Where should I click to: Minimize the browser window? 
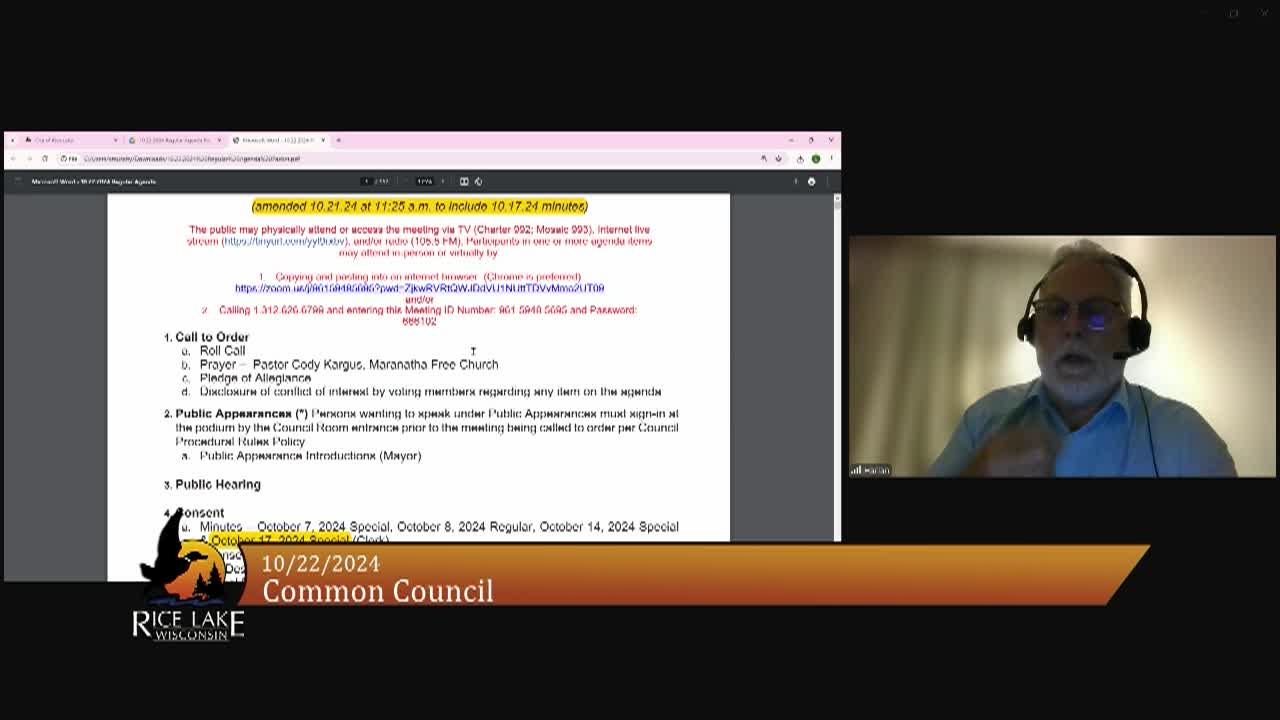pyautogui.click(x=791, y=140)
